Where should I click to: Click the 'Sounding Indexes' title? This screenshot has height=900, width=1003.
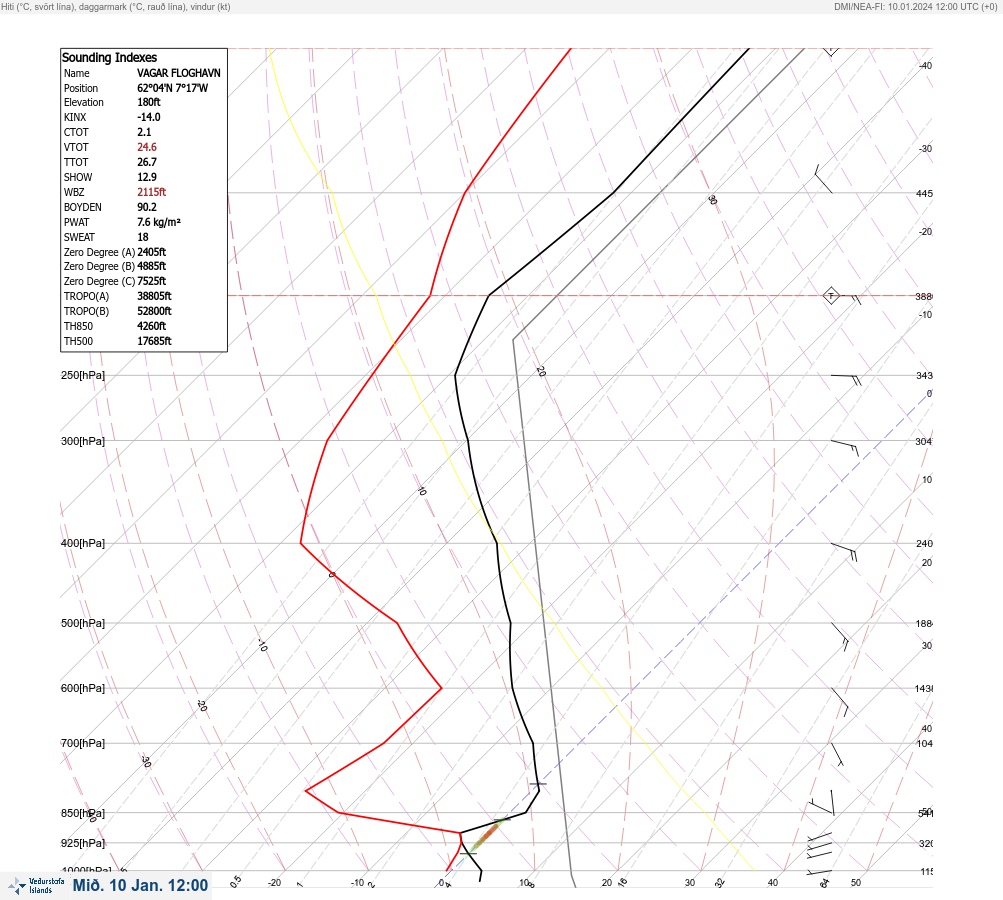coord(109,57)
